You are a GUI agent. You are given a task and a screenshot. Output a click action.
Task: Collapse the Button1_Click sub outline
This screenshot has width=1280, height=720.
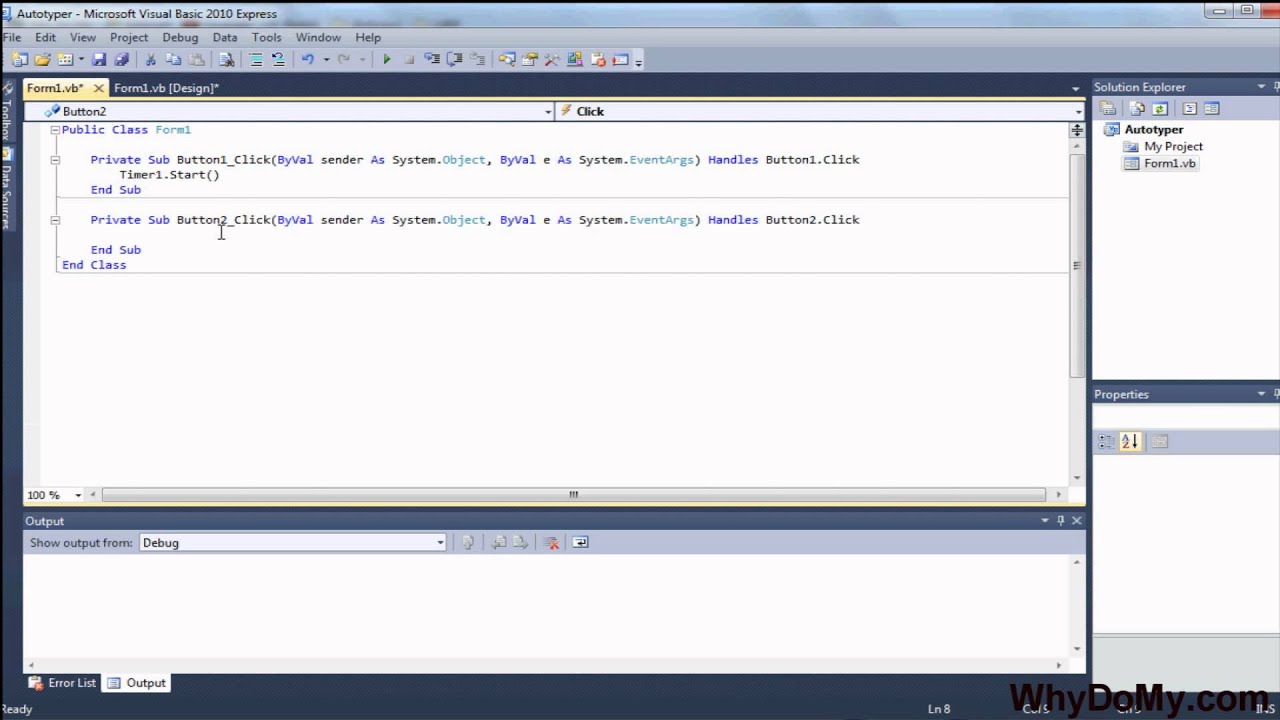coord(55,160)
